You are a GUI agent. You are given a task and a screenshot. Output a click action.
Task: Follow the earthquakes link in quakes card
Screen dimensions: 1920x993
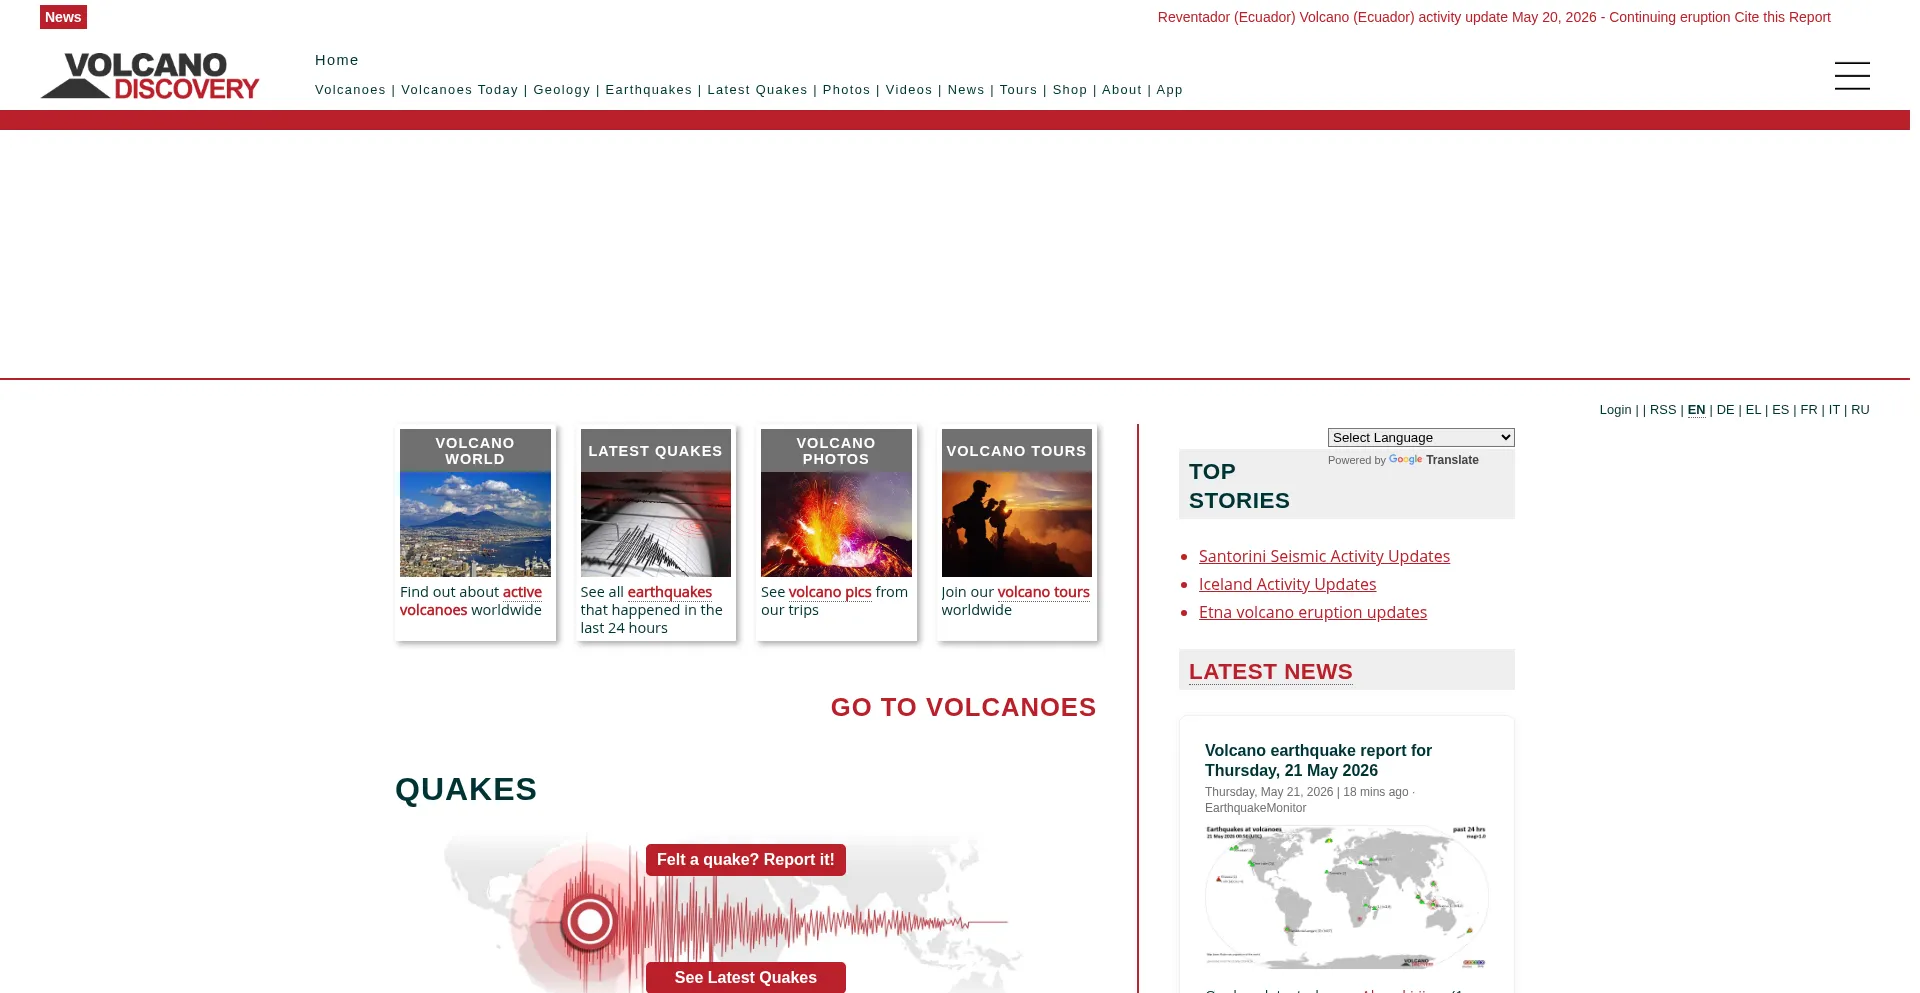coord(670,592)
